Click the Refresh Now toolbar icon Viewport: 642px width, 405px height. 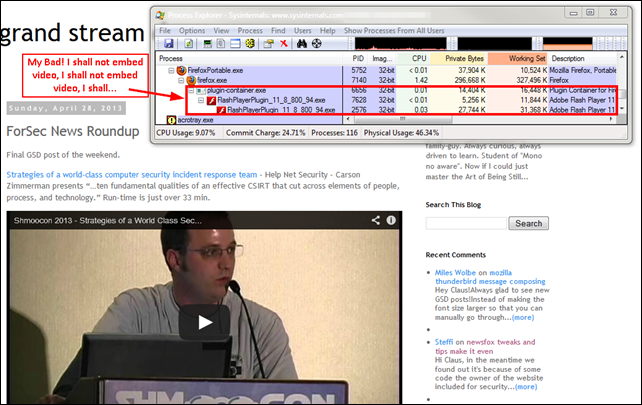[x=188, y=43]
